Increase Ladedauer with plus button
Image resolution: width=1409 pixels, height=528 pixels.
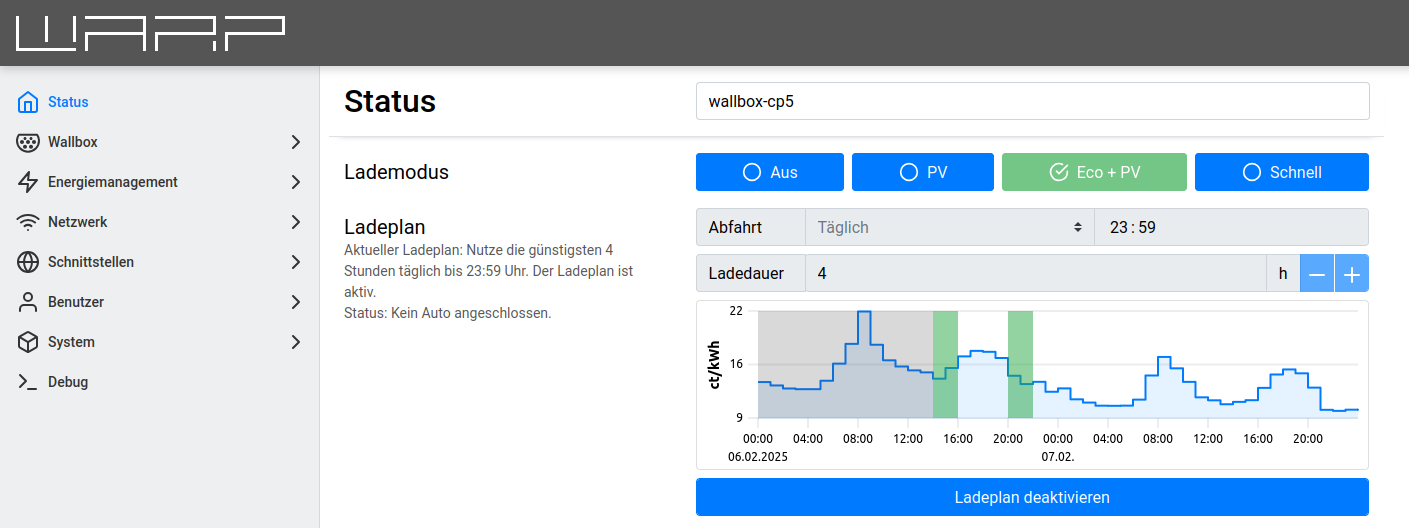pyautogui.click(x=1351, y=274)
